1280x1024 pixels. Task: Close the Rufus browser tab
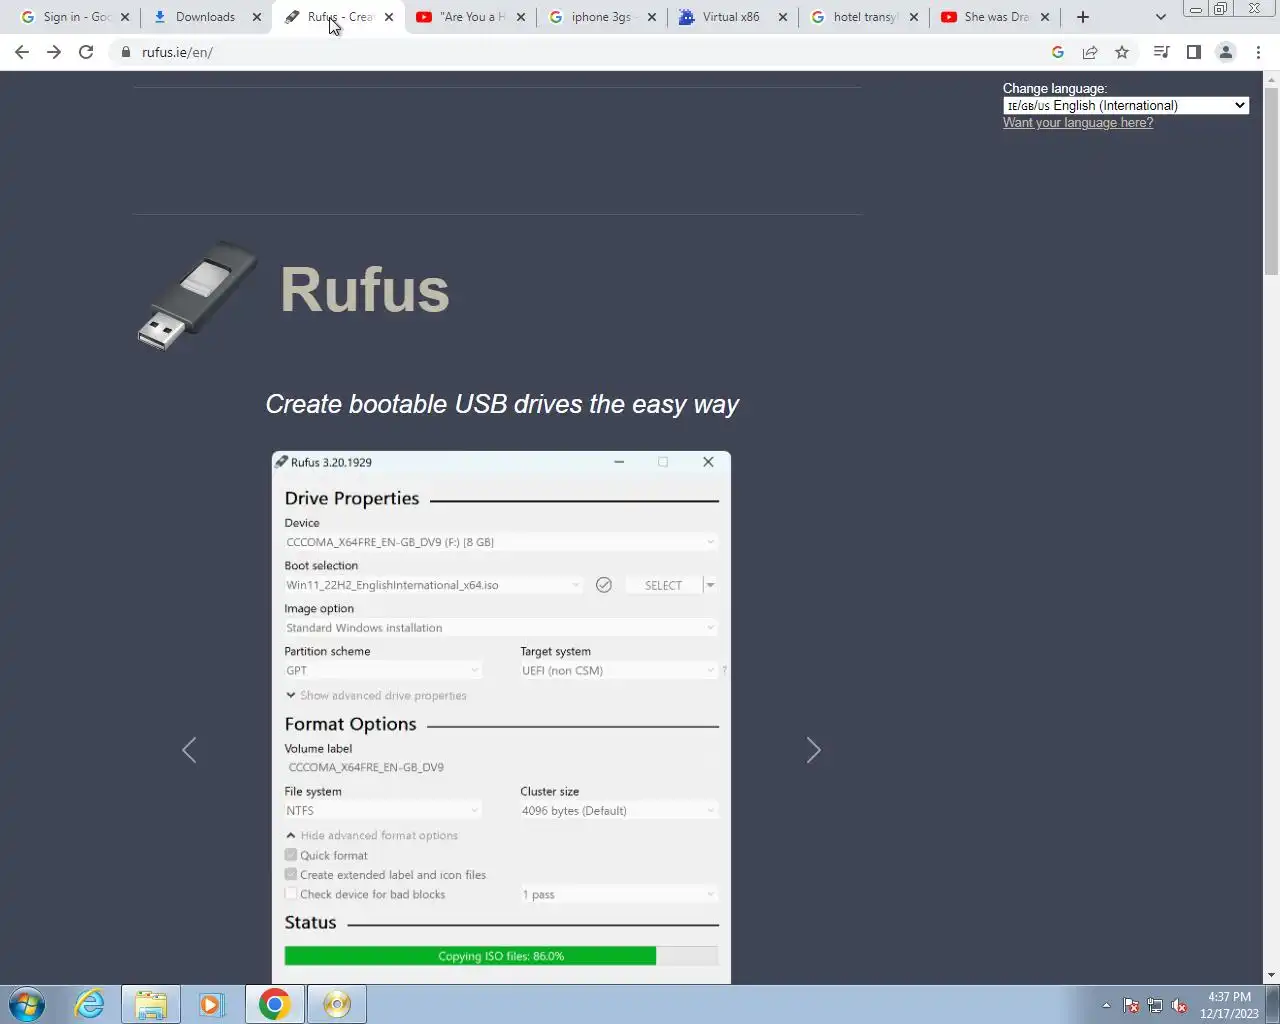389,17
